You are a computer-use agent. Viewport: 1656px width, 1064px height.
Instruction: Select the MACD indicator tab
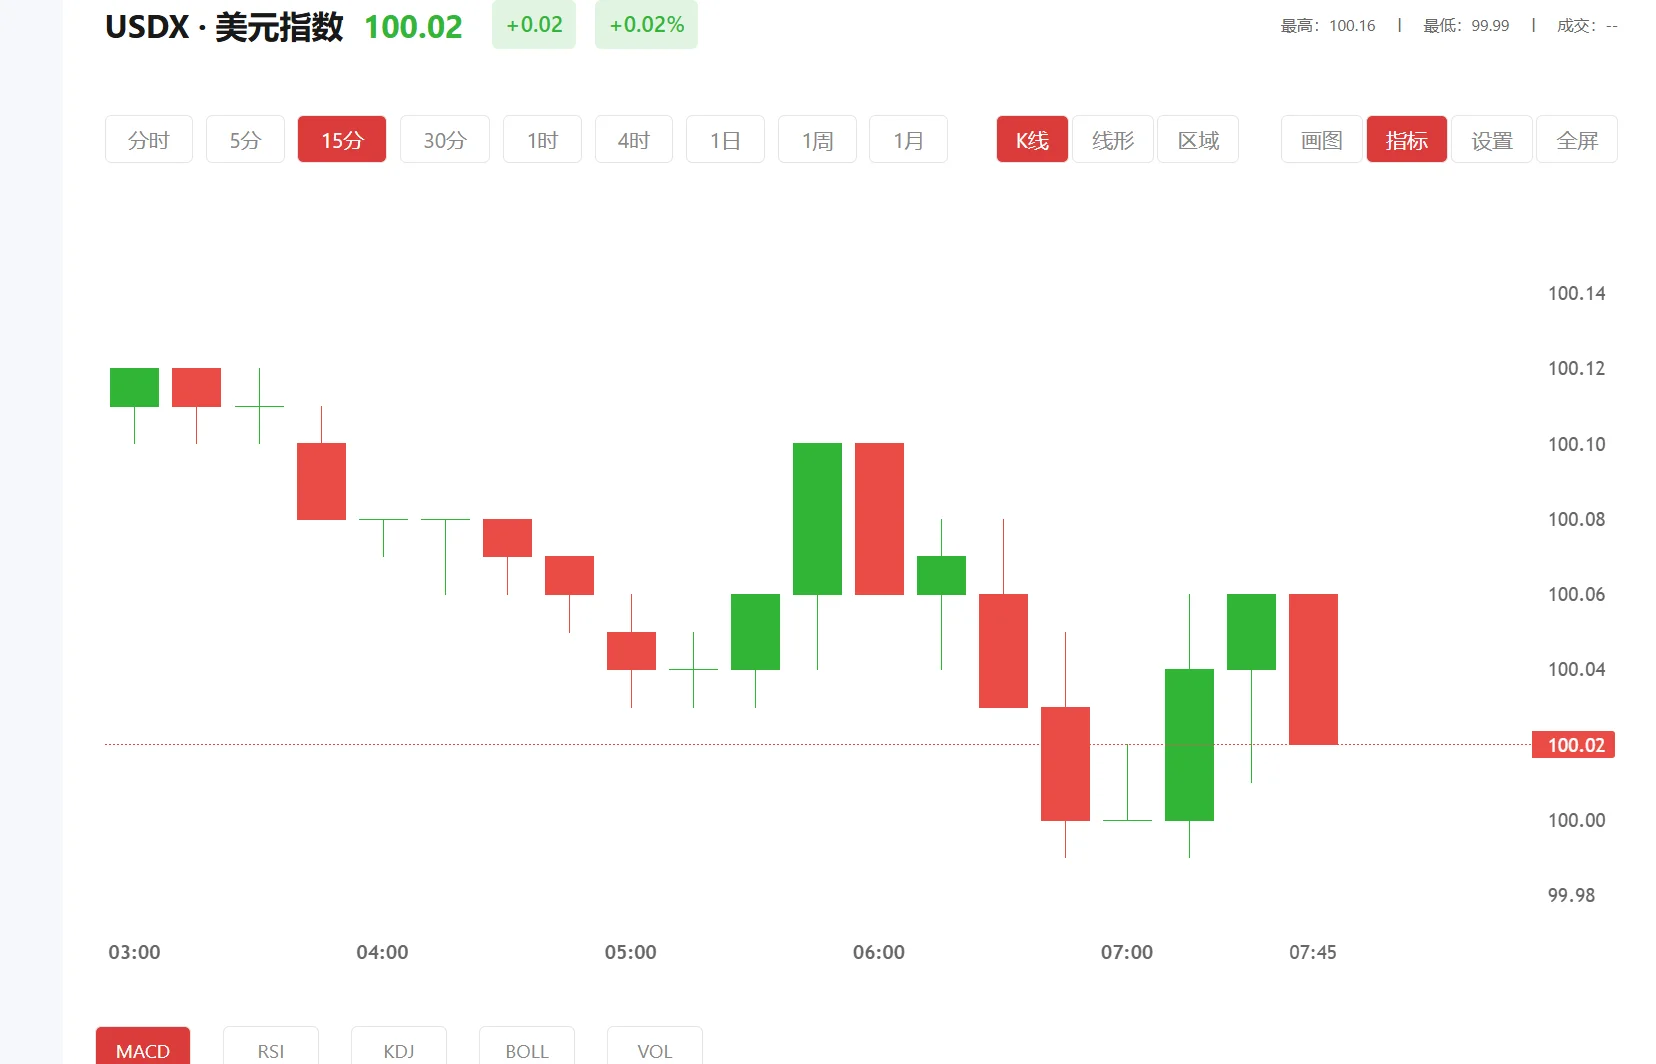coord(143,1049)
